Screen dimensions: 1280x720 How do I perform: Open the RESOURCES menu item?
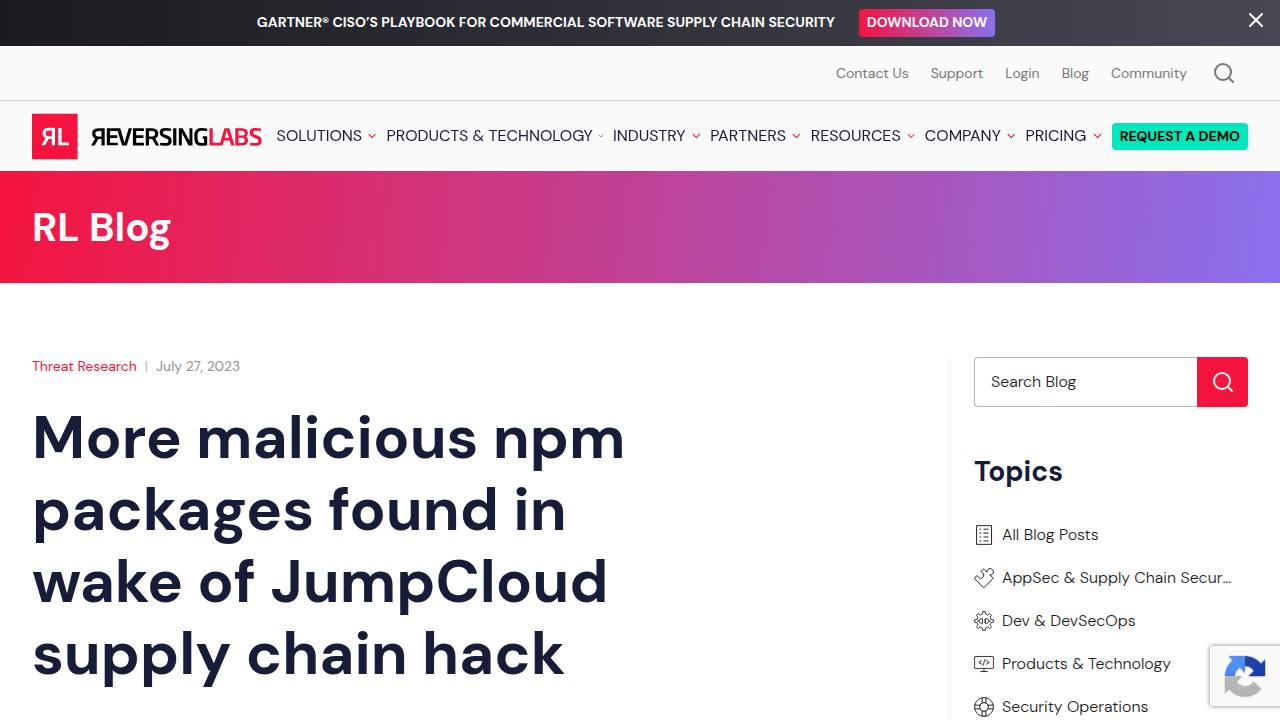[x=856, y=136]
